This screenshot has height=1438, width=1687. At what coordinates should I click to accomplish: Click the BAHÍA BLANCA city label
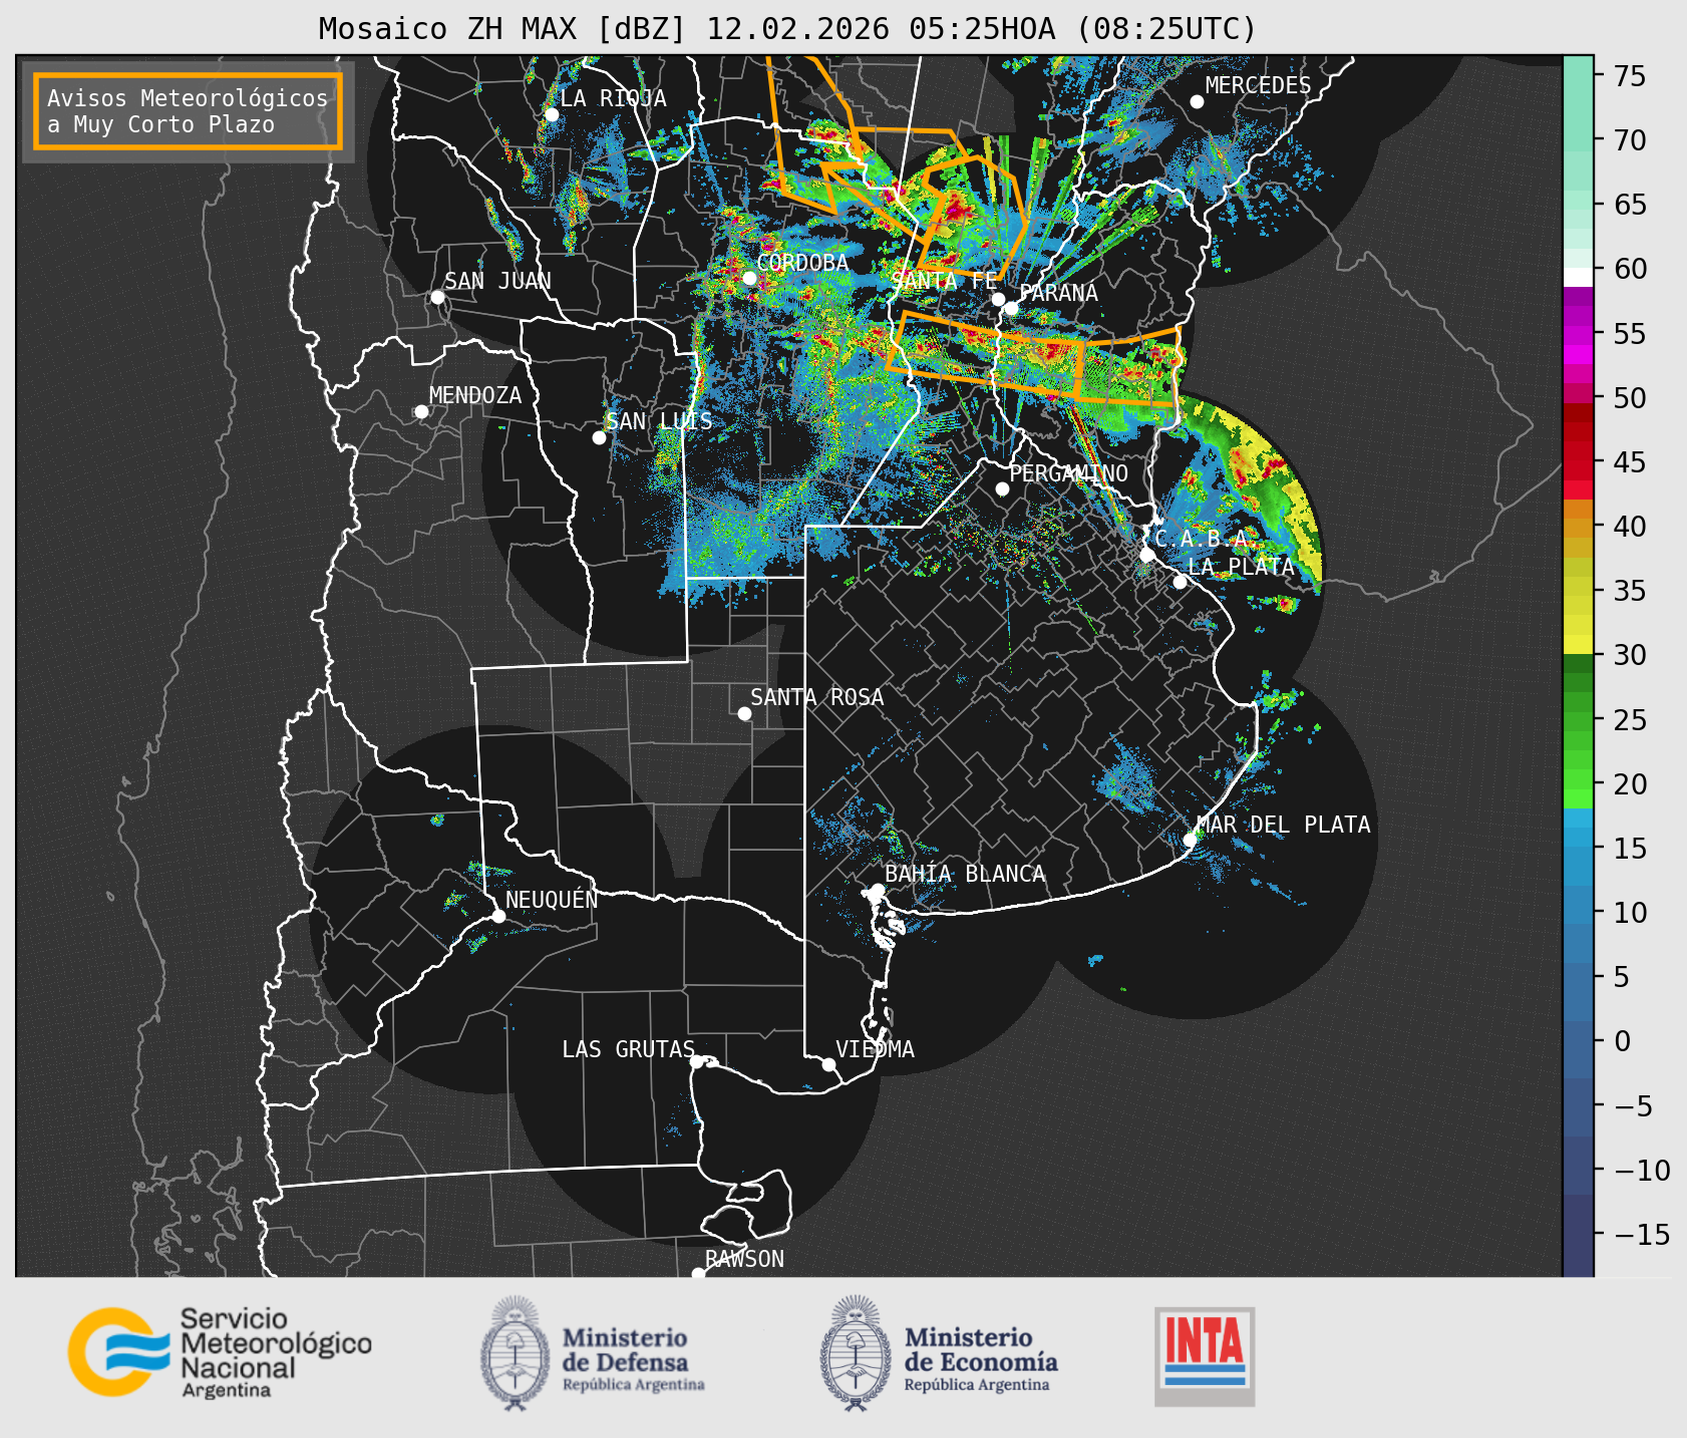point(965,874)
